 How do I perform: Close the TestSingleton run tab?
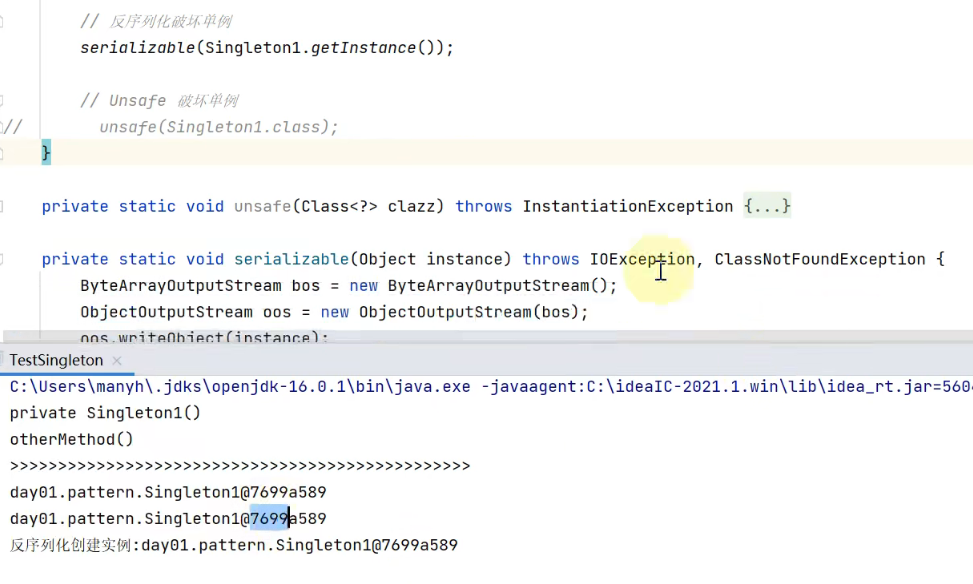click(117, 361)
